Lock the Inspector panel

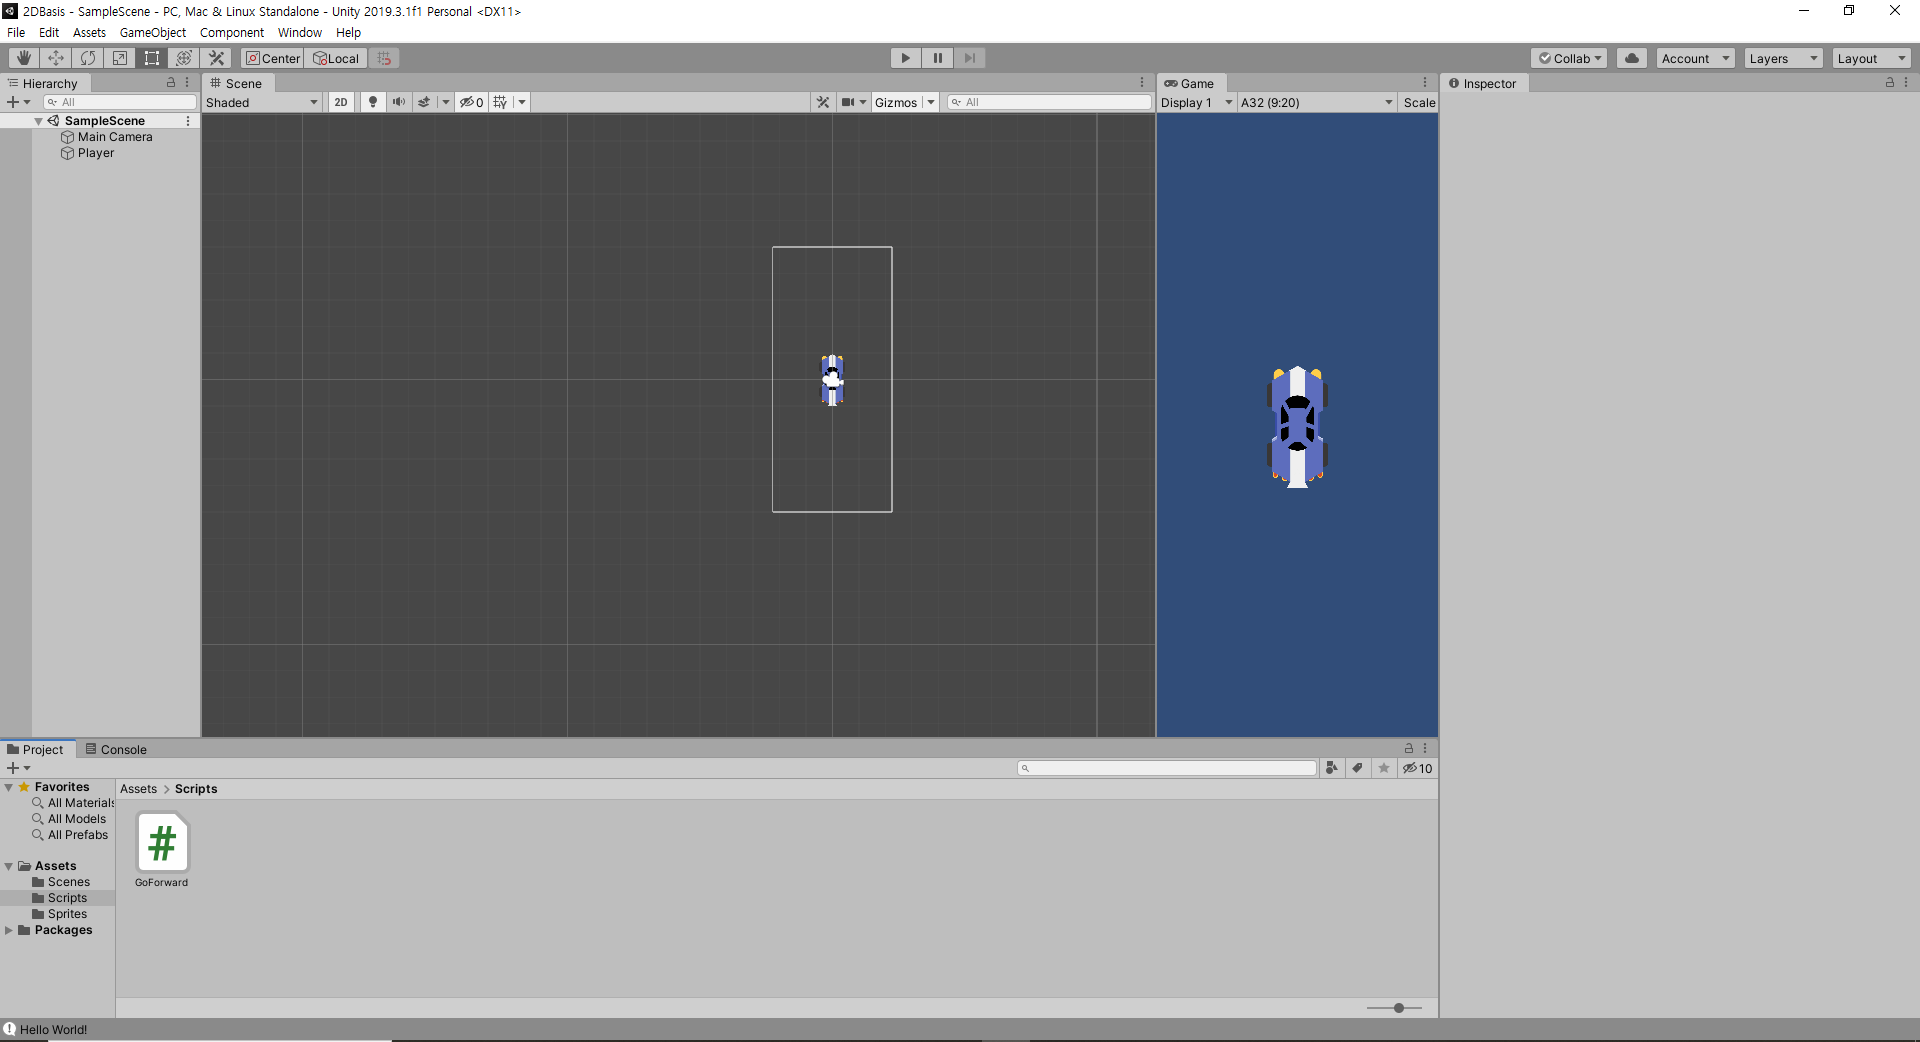[1890, 83]
